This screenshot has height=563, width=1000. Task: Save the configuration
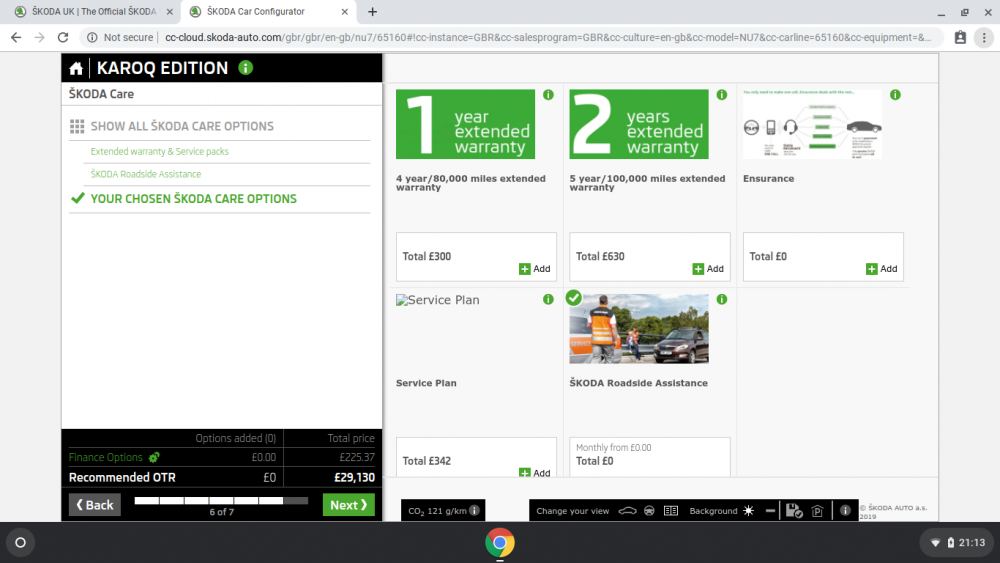pos(794,511)
